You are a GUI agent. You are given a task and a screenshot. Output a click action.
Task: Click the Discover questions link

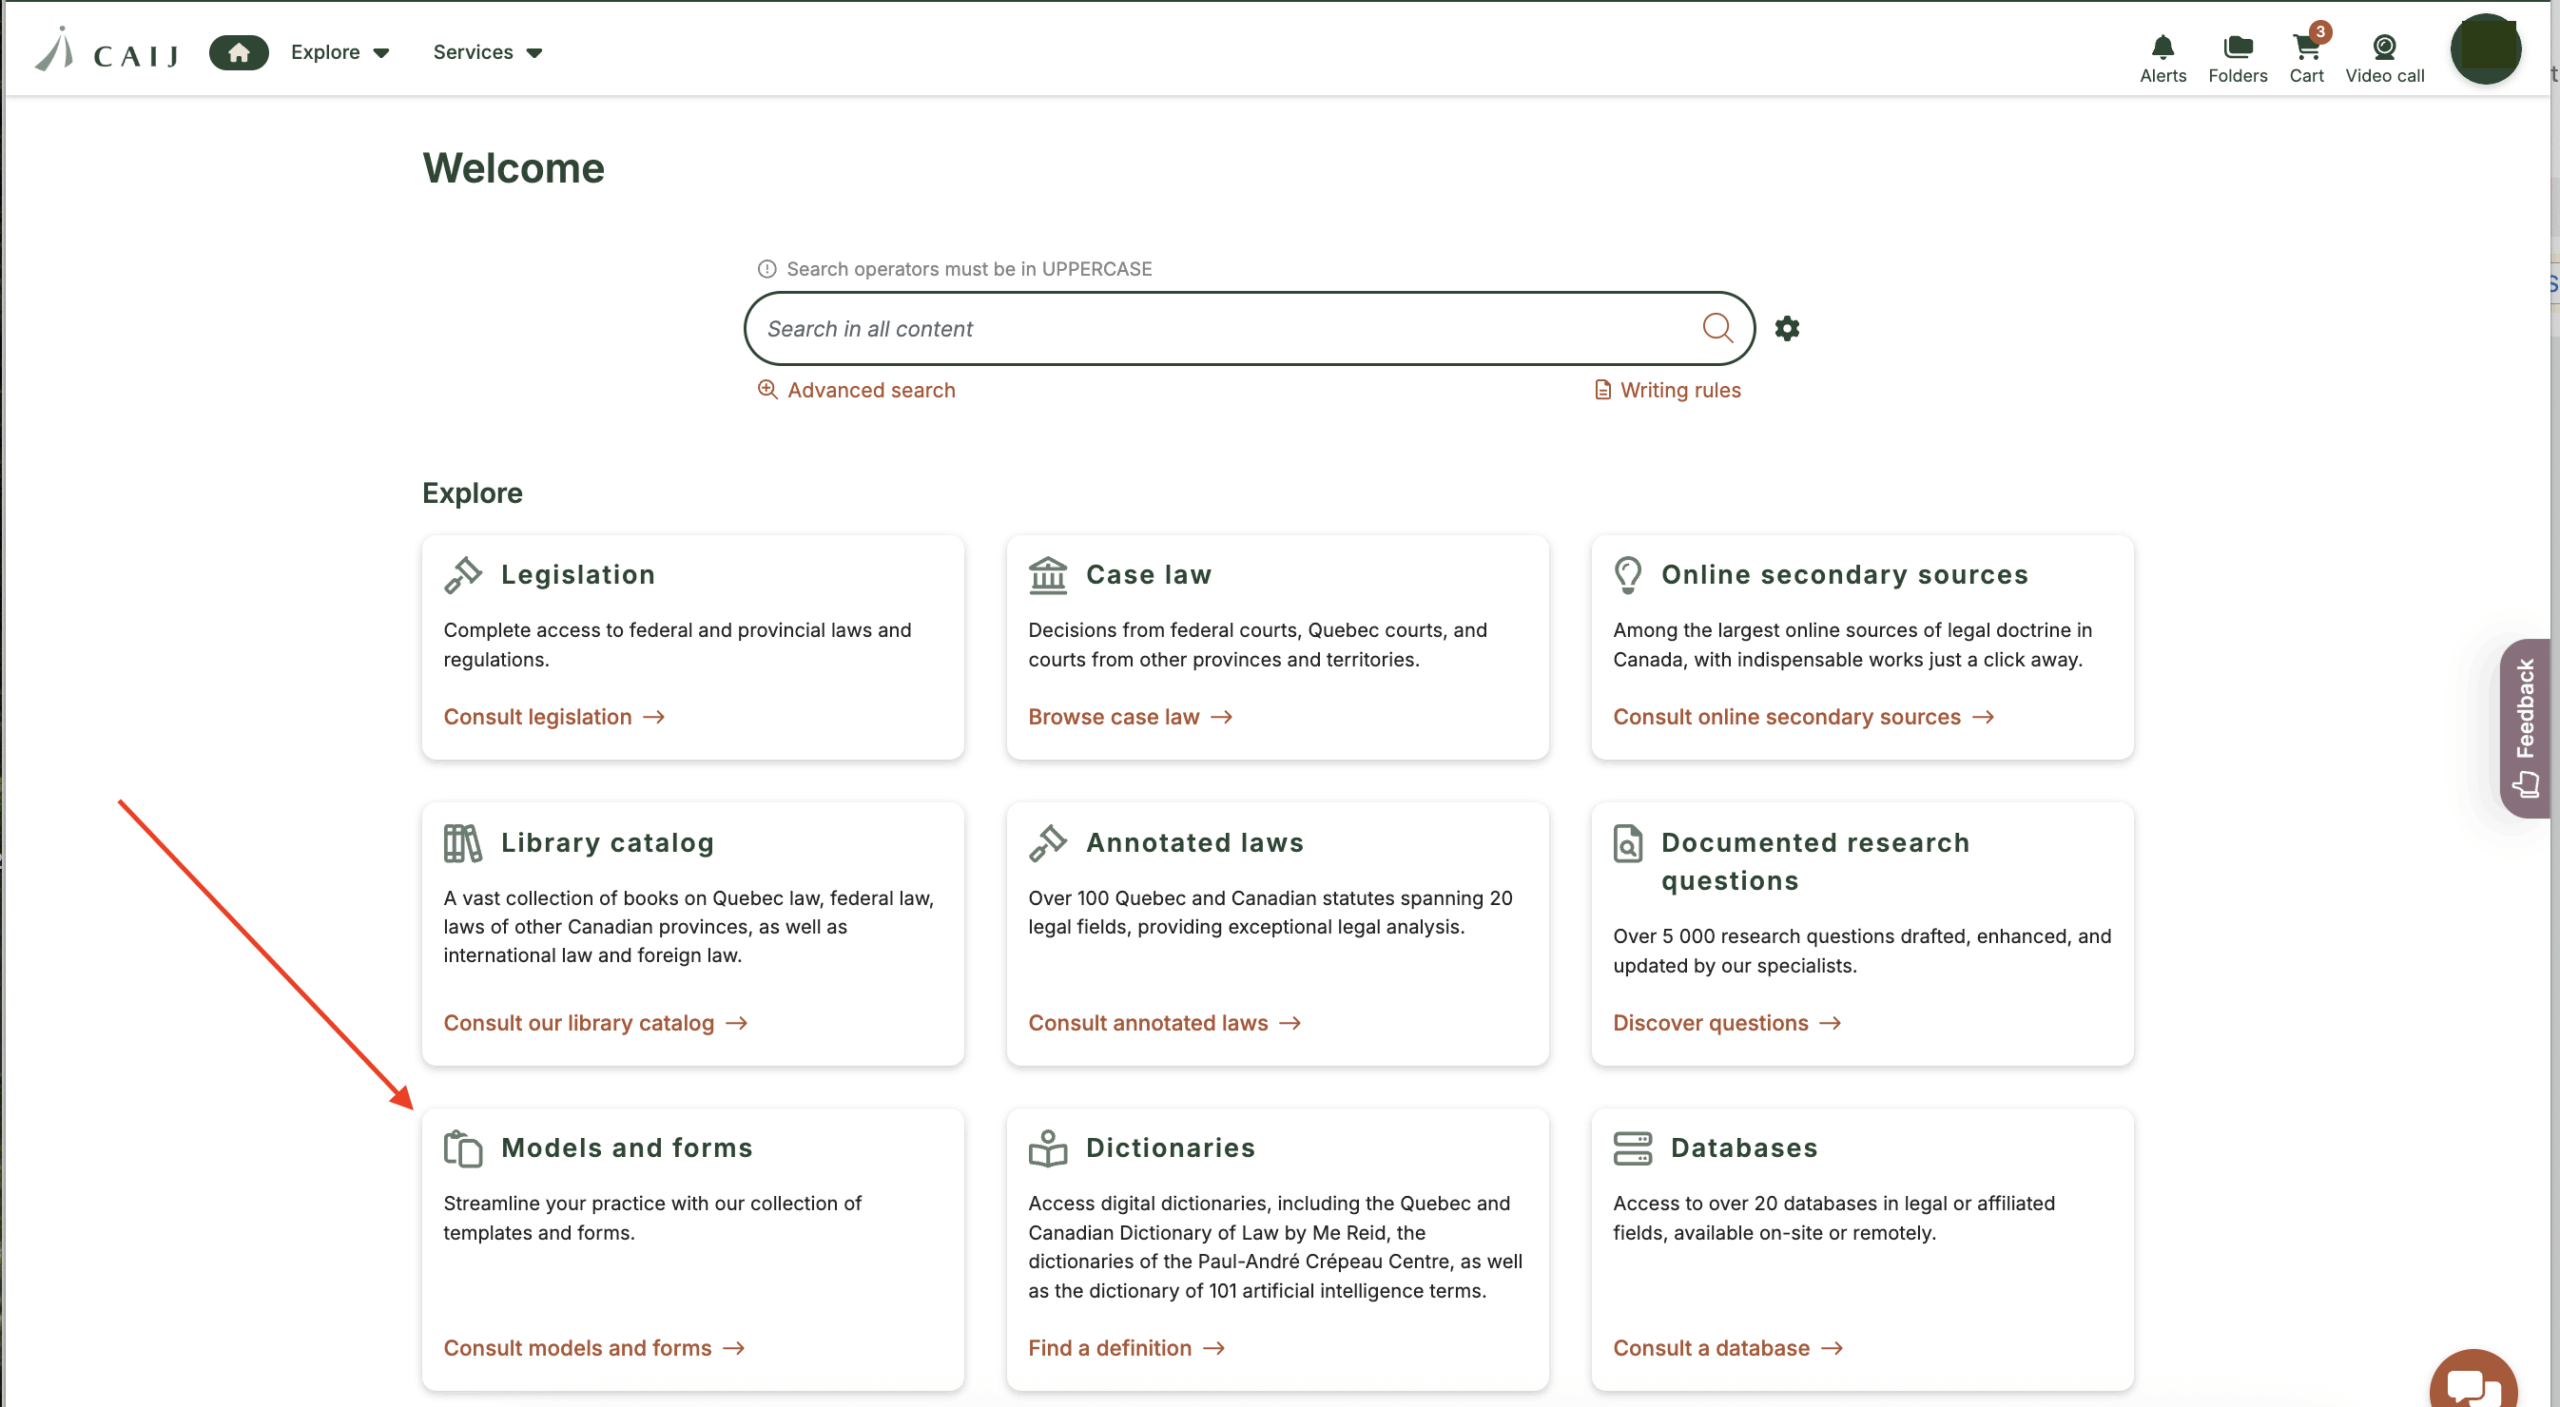(1726, 1022)
